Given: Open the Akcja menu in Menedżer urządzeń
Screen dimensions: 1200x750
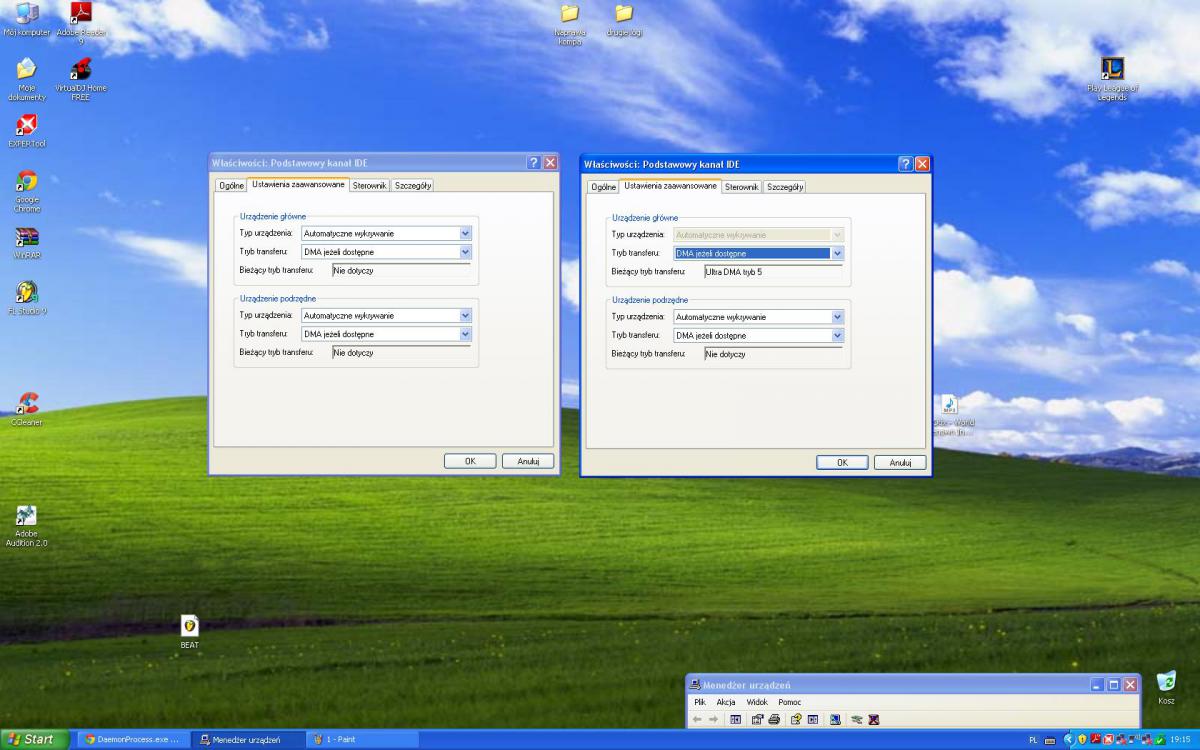Looking at the screenshot, I should click(726, 702).
